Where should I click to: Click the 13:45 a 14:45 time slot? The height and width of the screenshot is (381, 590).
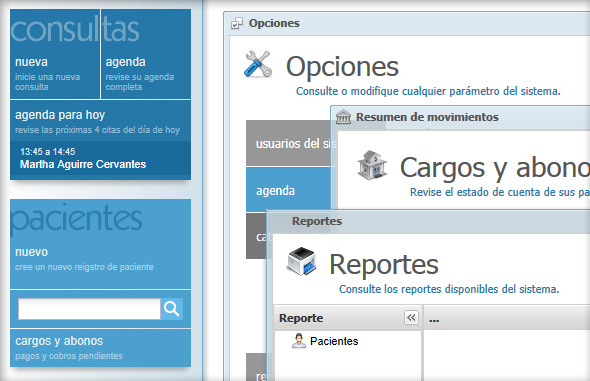[x=48, y=152]
